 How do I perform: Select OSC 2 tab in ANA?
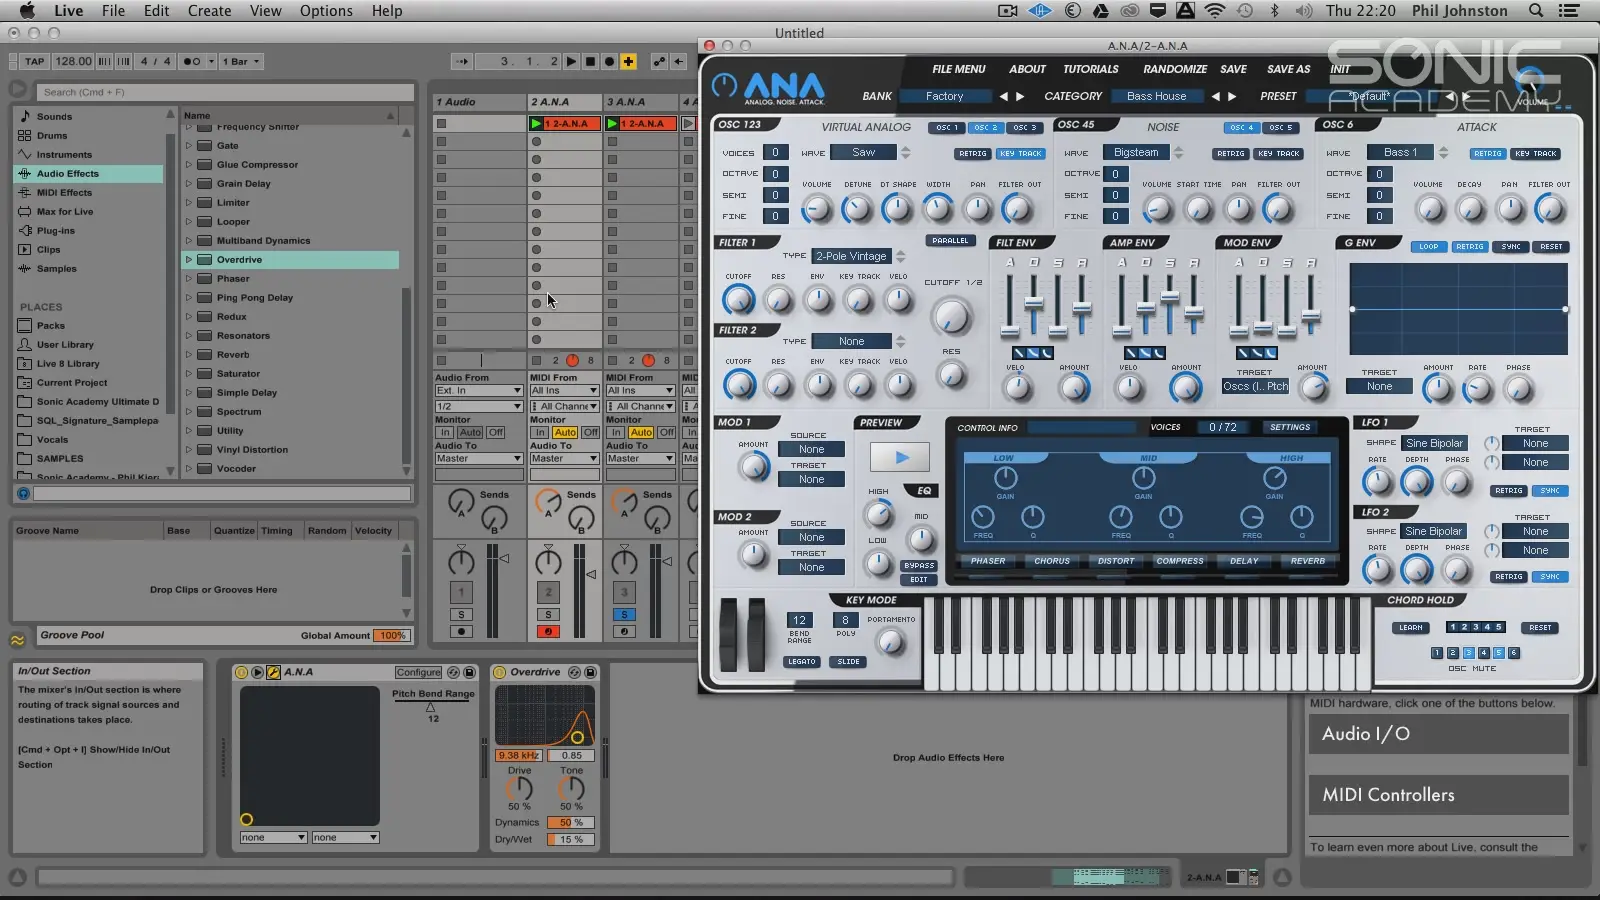[x=985, y=128]
